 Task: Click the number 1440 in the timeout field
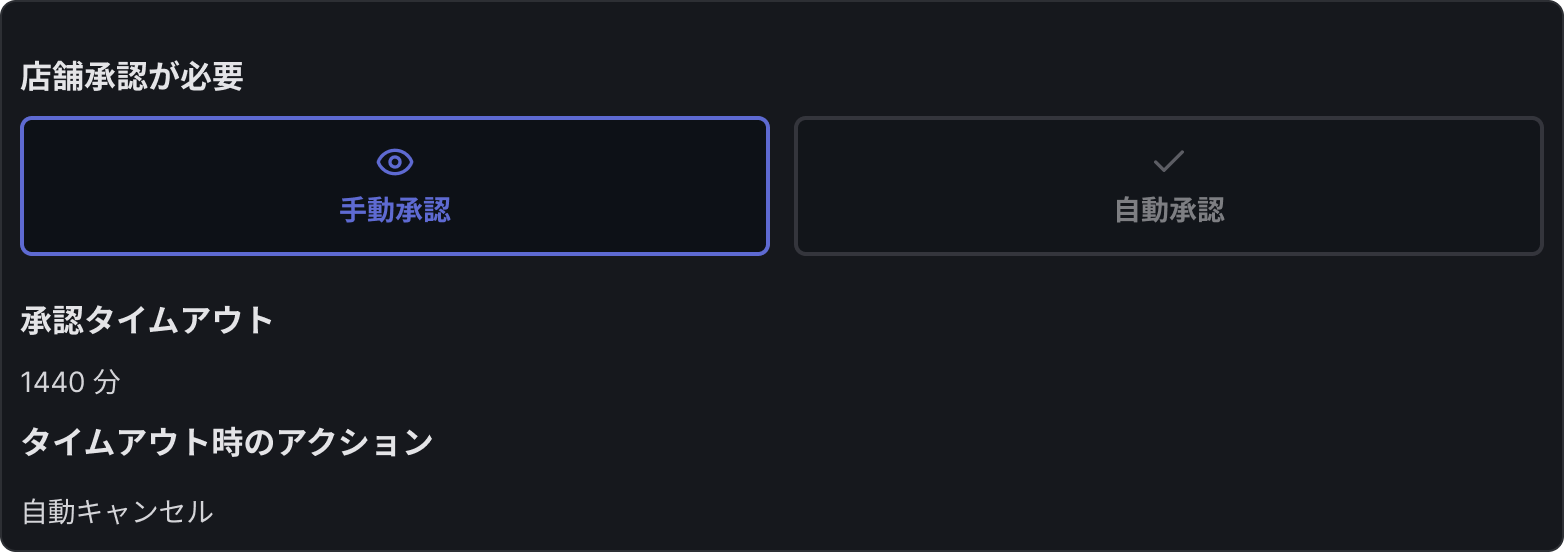[52, 382]
